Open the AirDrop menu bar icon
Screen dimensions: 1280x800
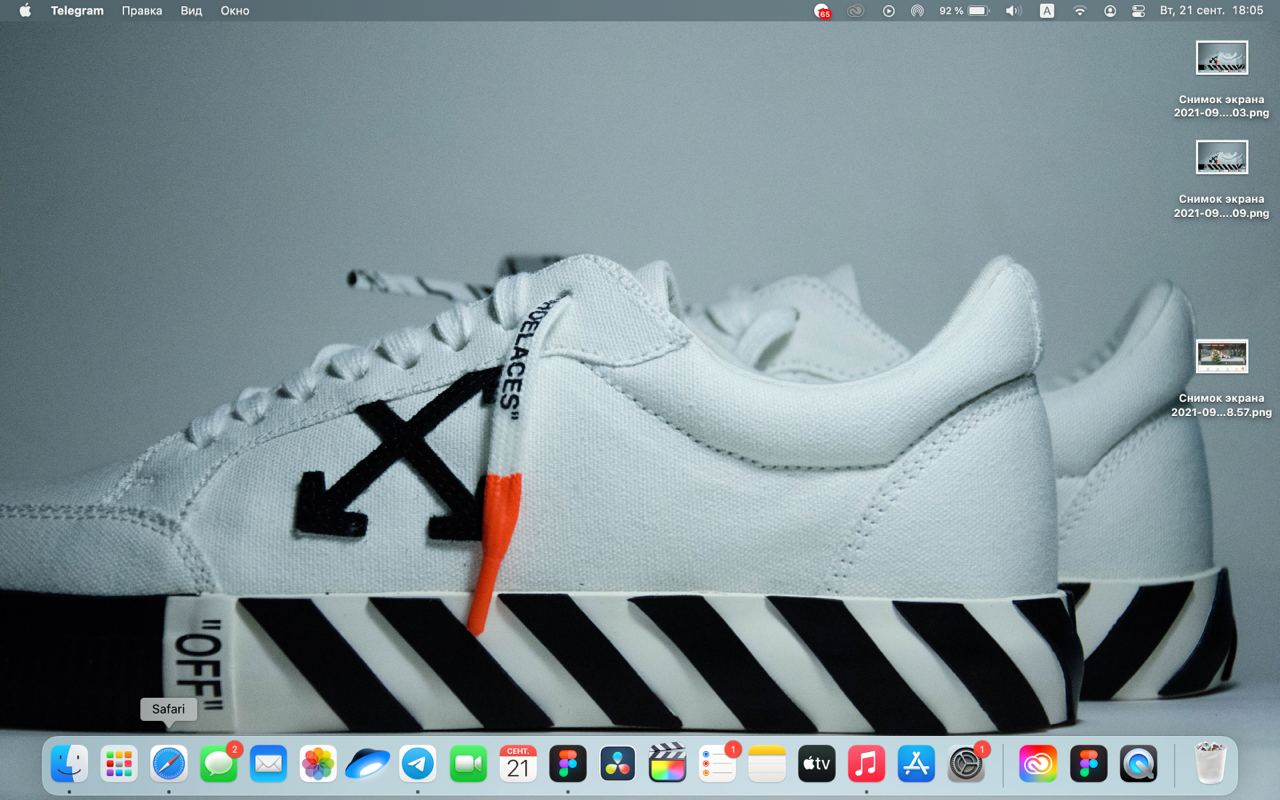pos(917,11)
